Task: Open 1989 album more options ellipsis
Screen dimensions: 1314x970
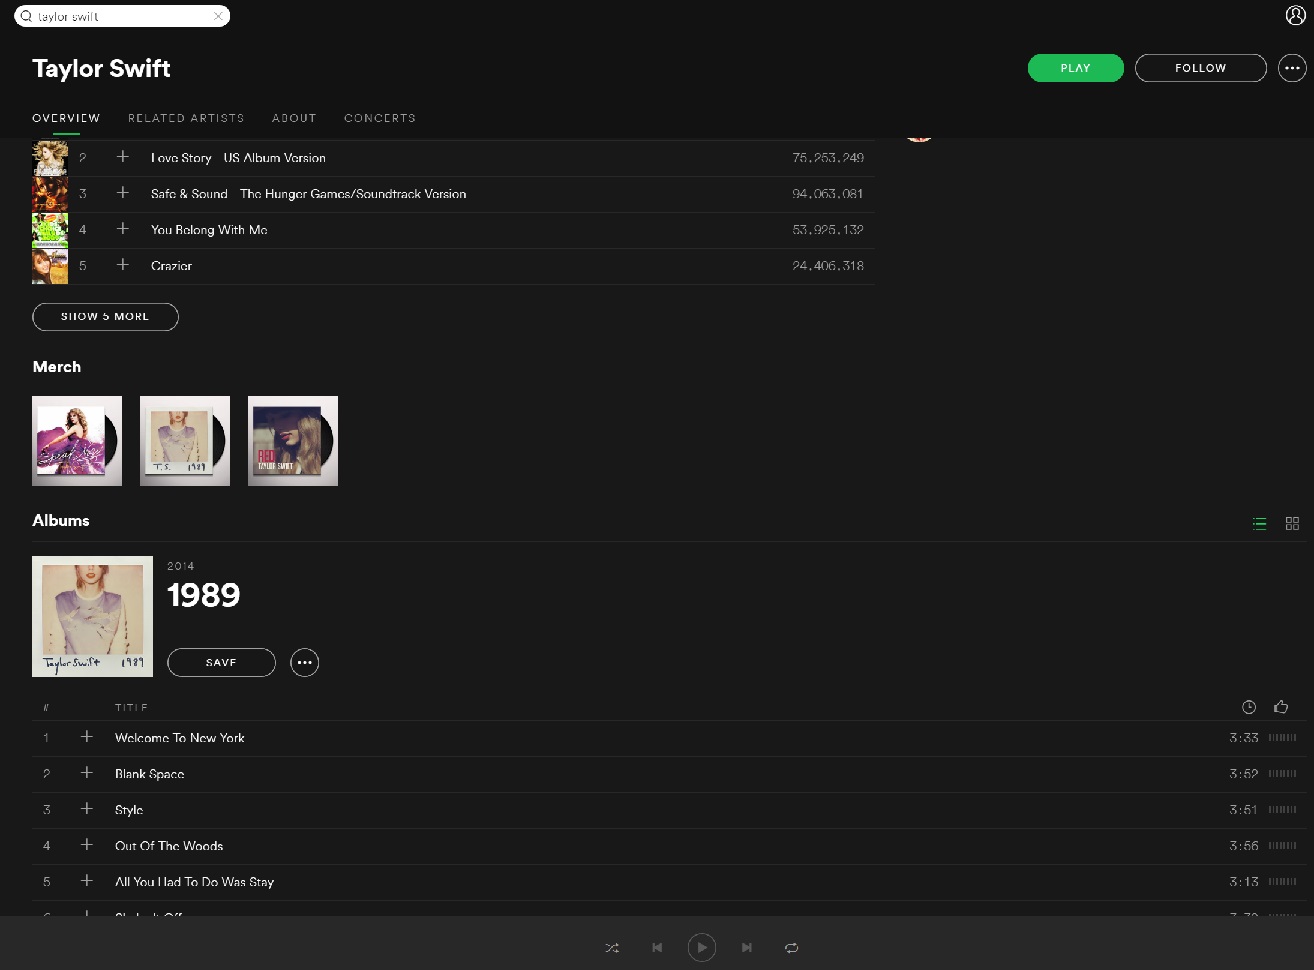Action: [x=304, y=662]
